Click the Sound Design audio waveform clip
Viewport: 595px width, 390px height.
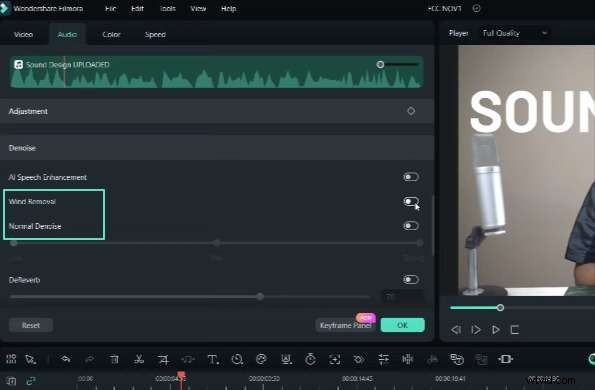[x=217, y=72]
